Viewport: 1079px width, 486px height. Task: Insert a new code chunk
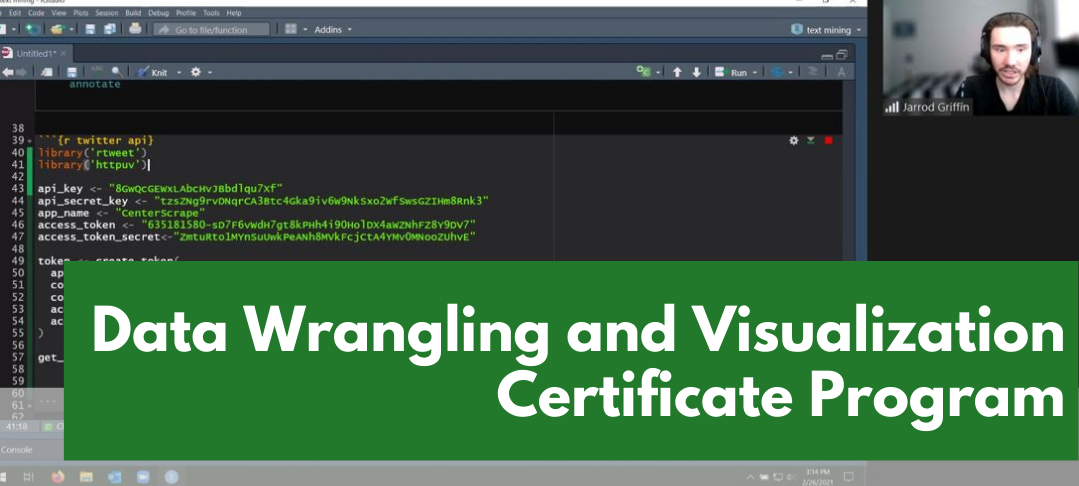click(644, 72)
